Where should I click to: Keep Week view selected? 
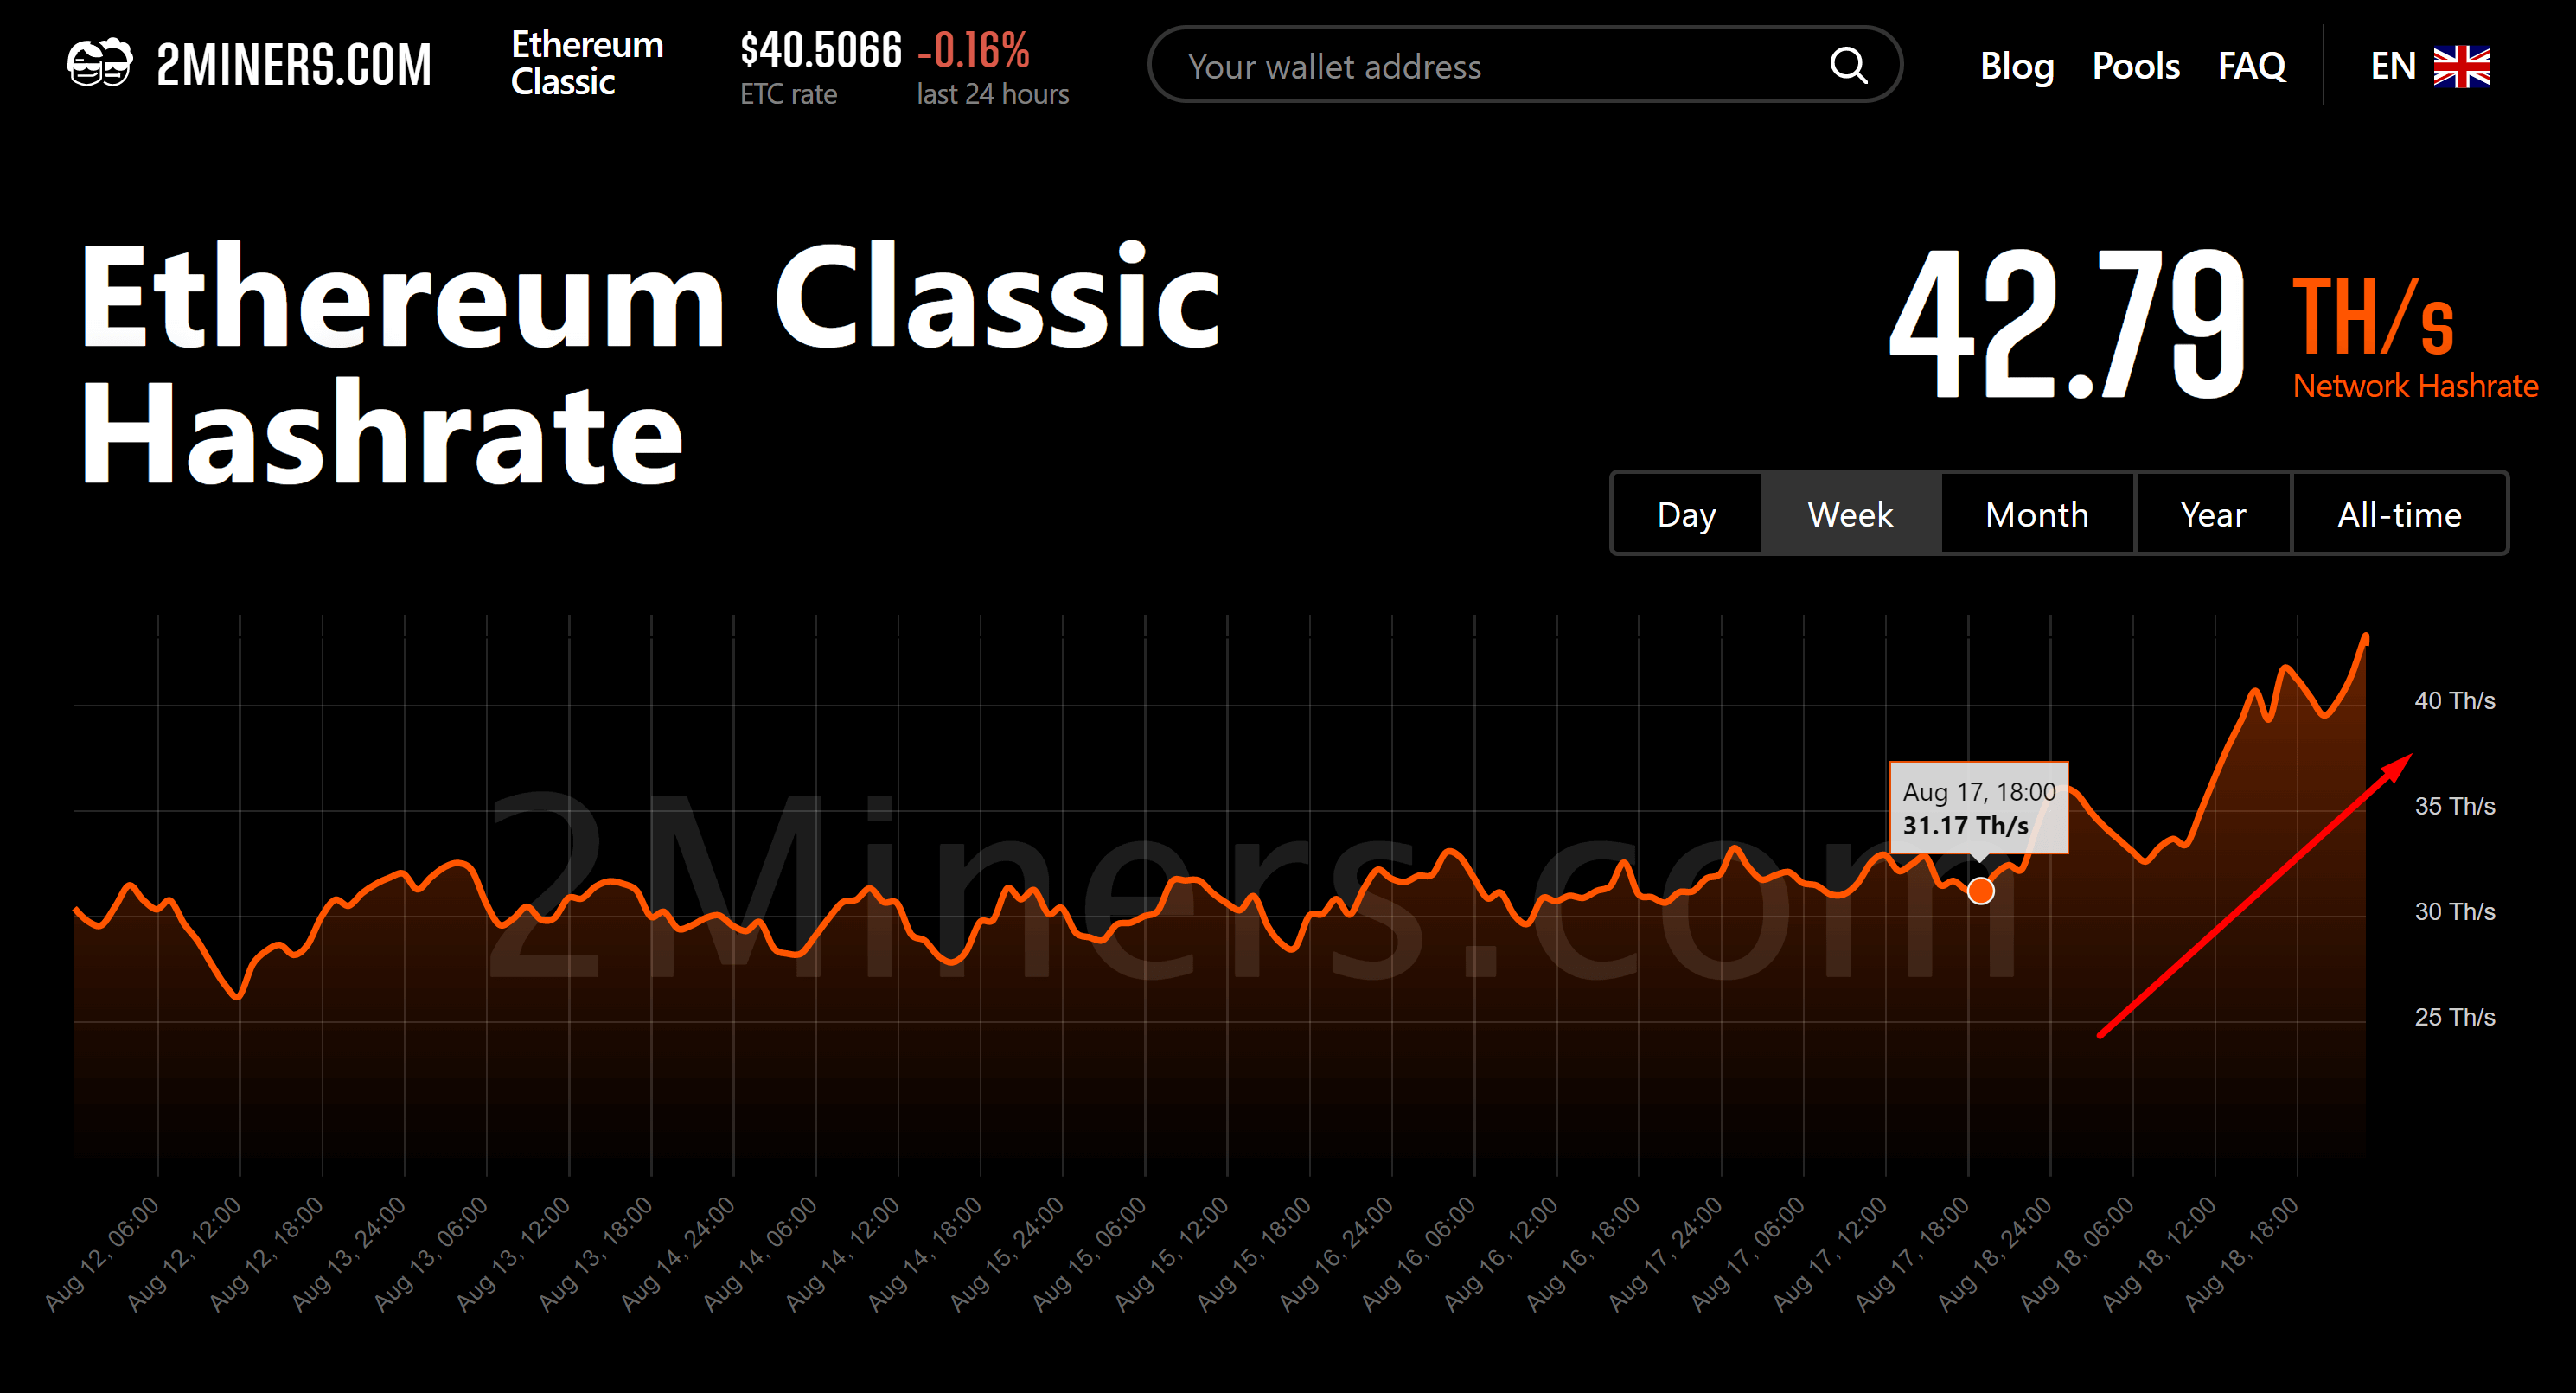click(1850, 514)
